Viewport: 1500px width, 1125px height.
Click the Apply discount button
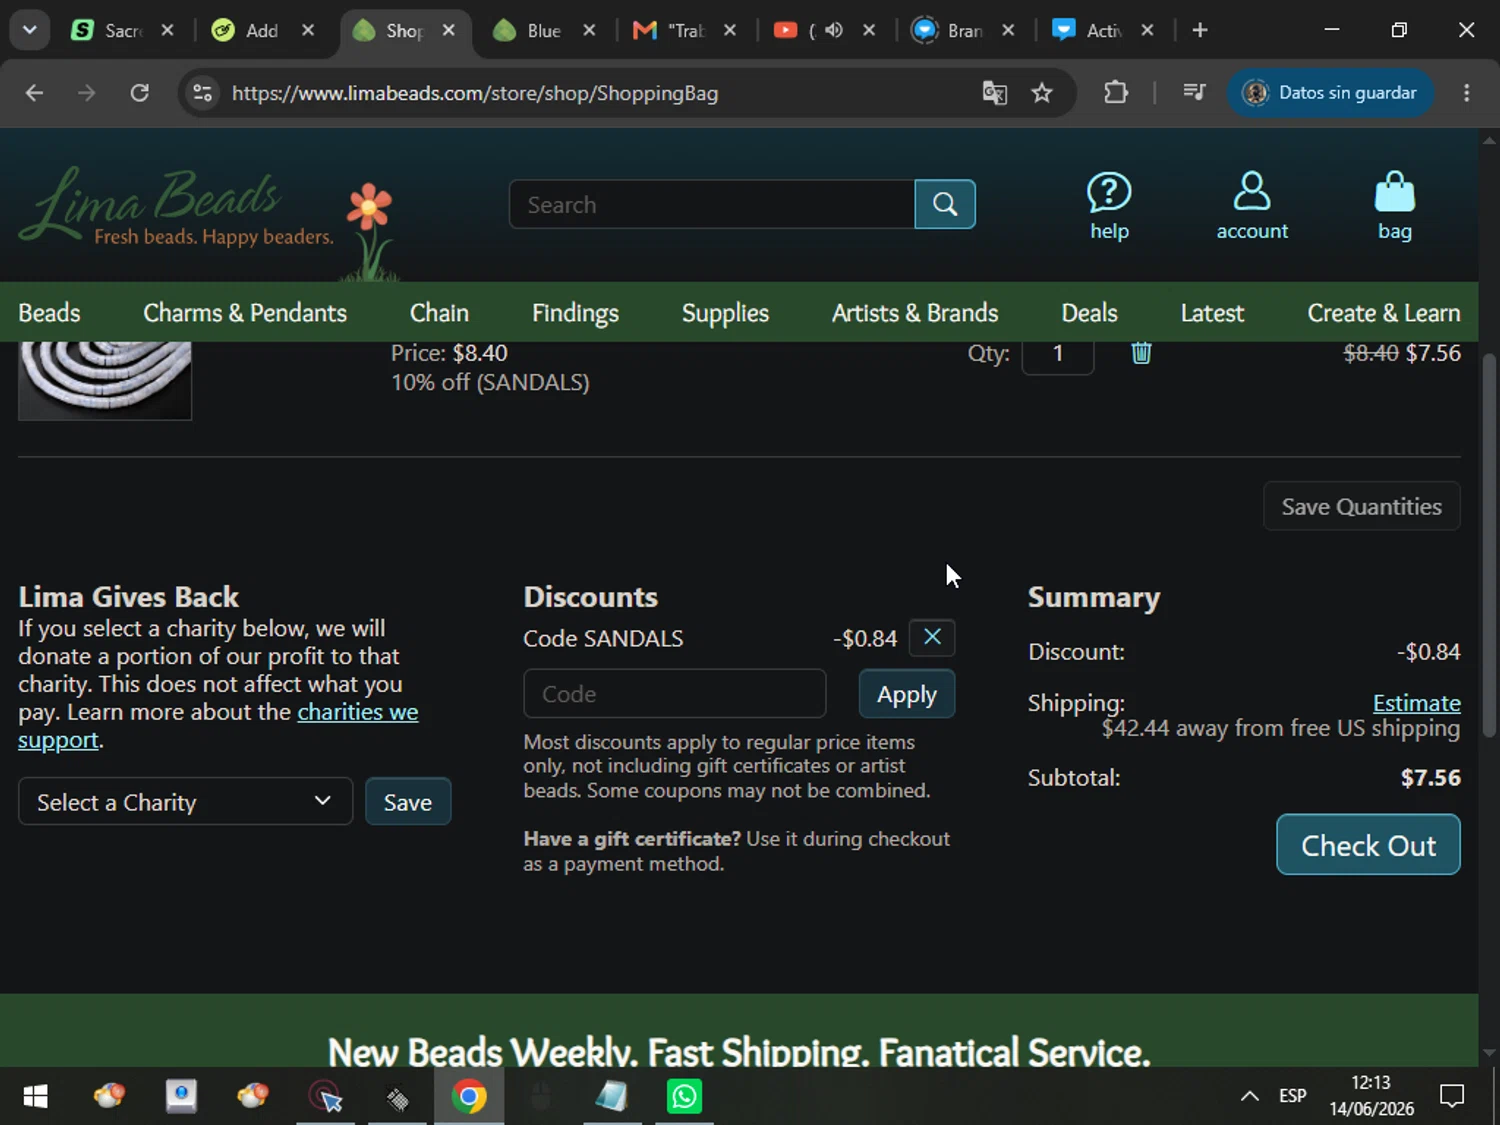907,694
